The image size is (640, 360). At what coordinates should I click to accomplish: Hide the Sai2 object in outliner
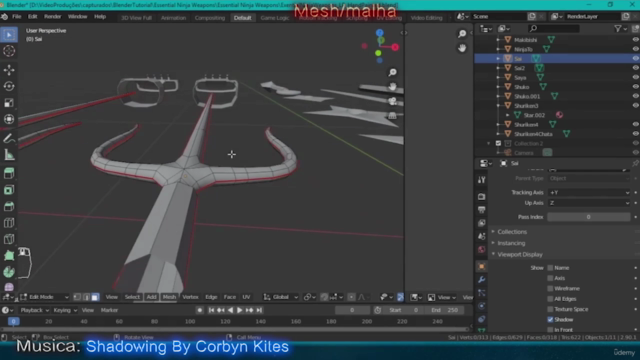636,68
